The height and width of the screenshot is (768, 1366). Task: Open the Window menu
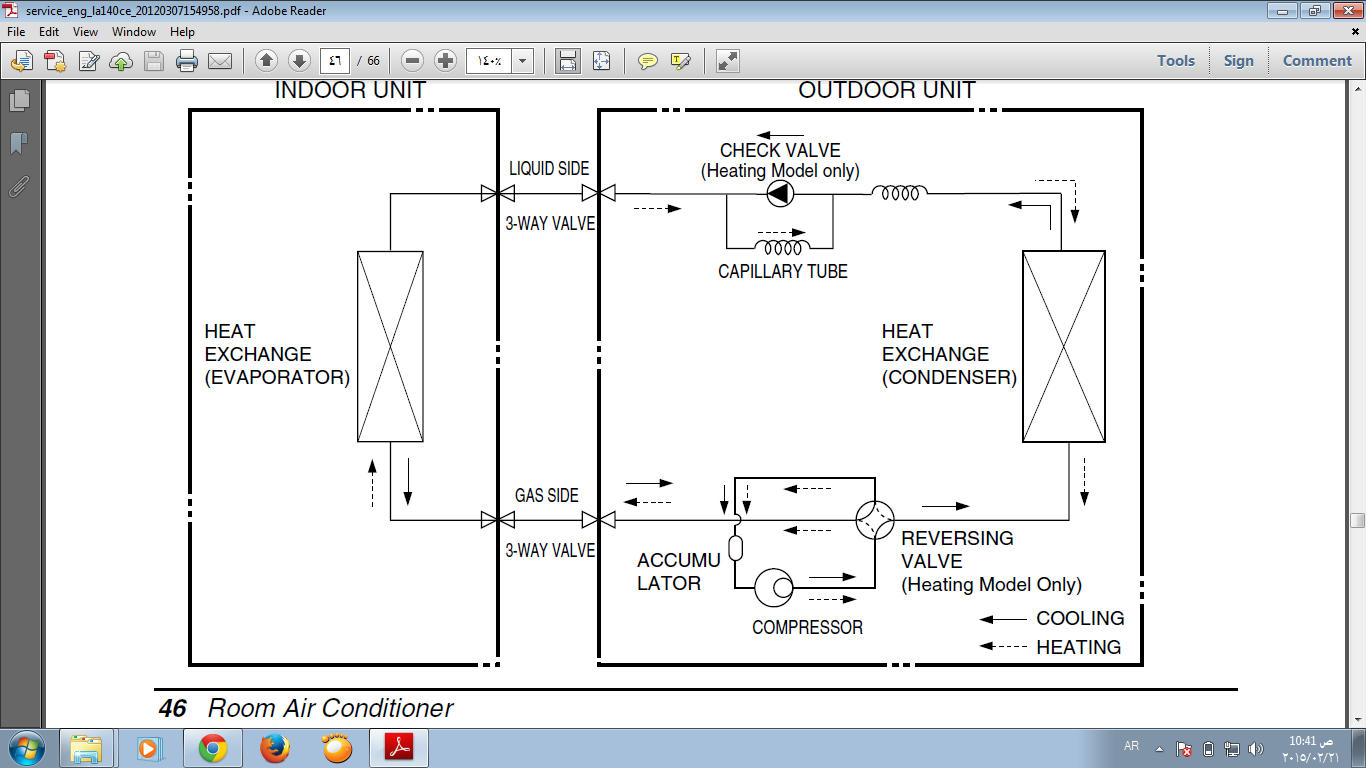[x=134, y=32]
